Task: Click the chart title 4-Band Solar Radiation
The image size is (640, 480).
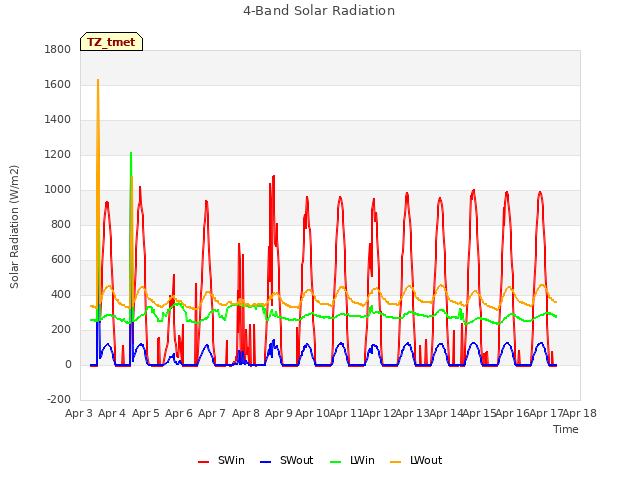Action: 319,11
